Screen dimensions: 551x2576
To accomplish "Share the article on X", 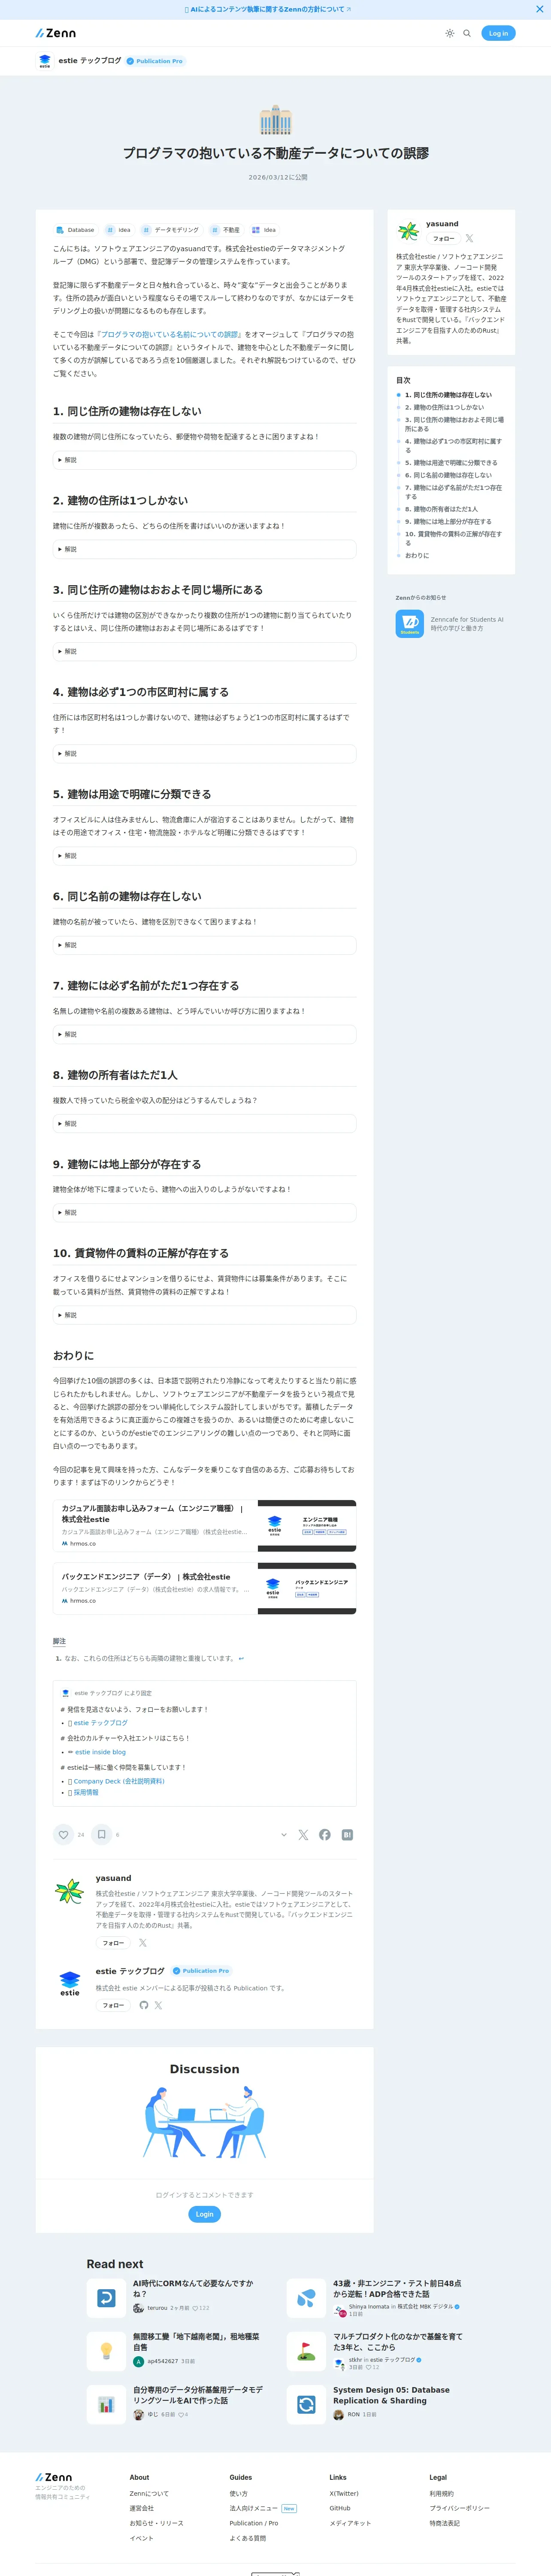I will pos(303,1835).
